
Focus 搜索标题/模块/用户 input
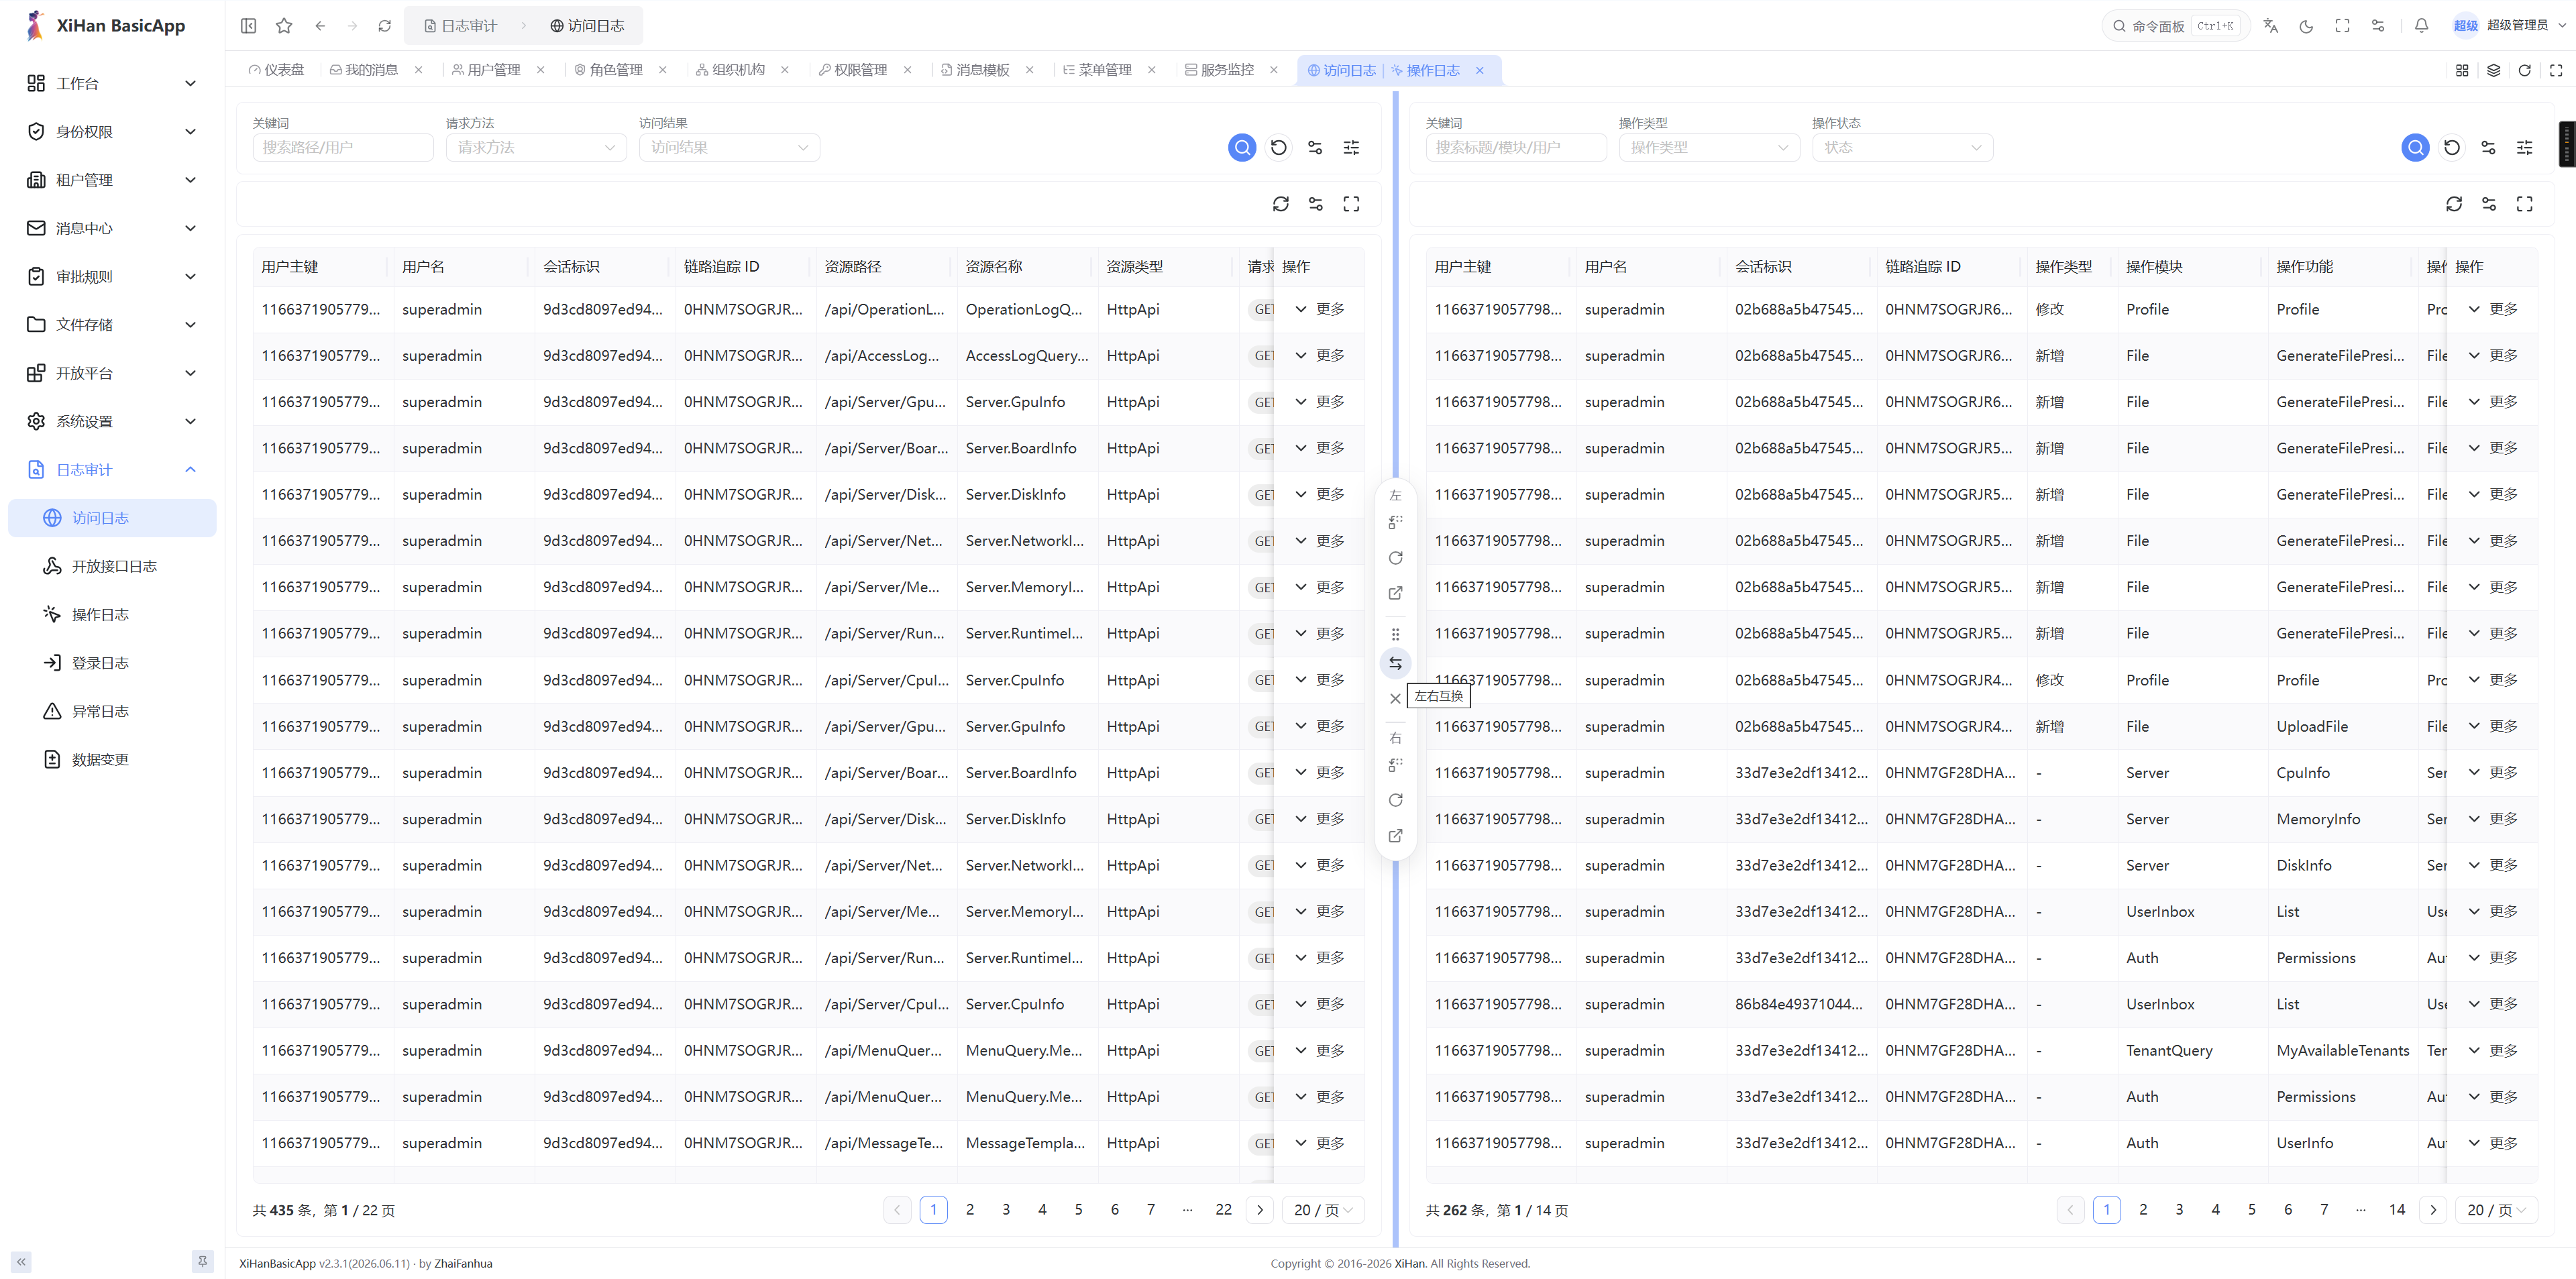[x=1515, y=148]
